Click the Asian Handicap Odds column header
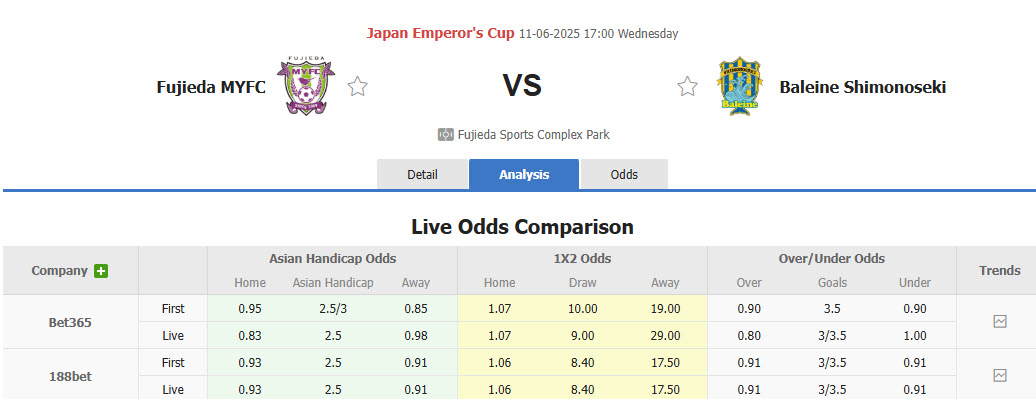Viewport: 1036px width, 399px height. (x=332, y=259)
